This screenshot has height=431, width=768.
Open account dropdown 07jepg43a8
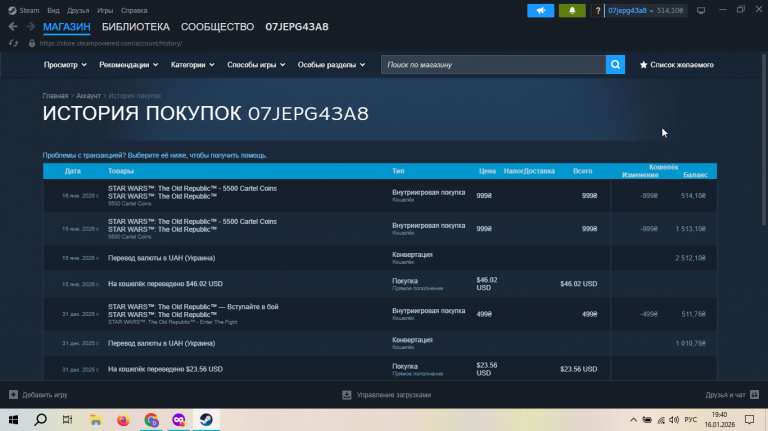630,10
